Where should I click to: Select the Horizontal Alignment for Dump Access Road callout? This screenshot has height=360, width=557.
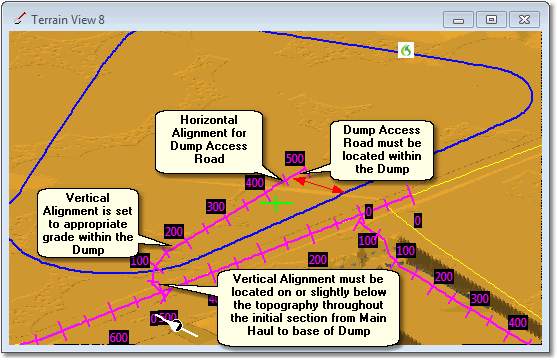point(209,141)
